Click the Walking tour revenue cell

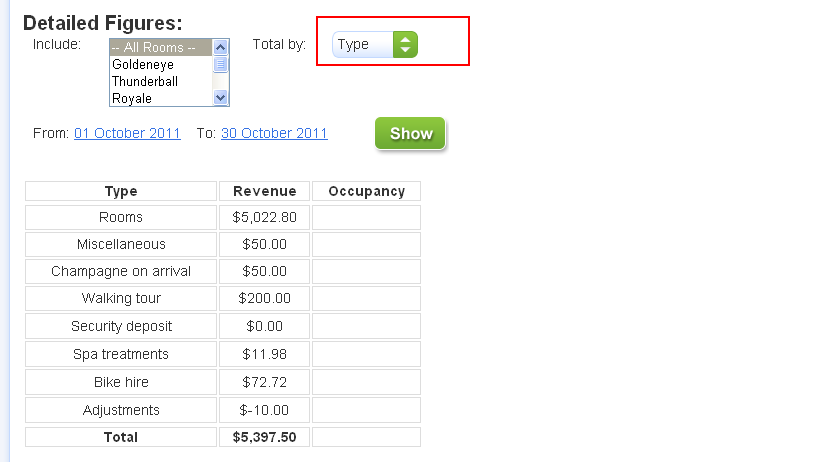(x=265, y=298)
